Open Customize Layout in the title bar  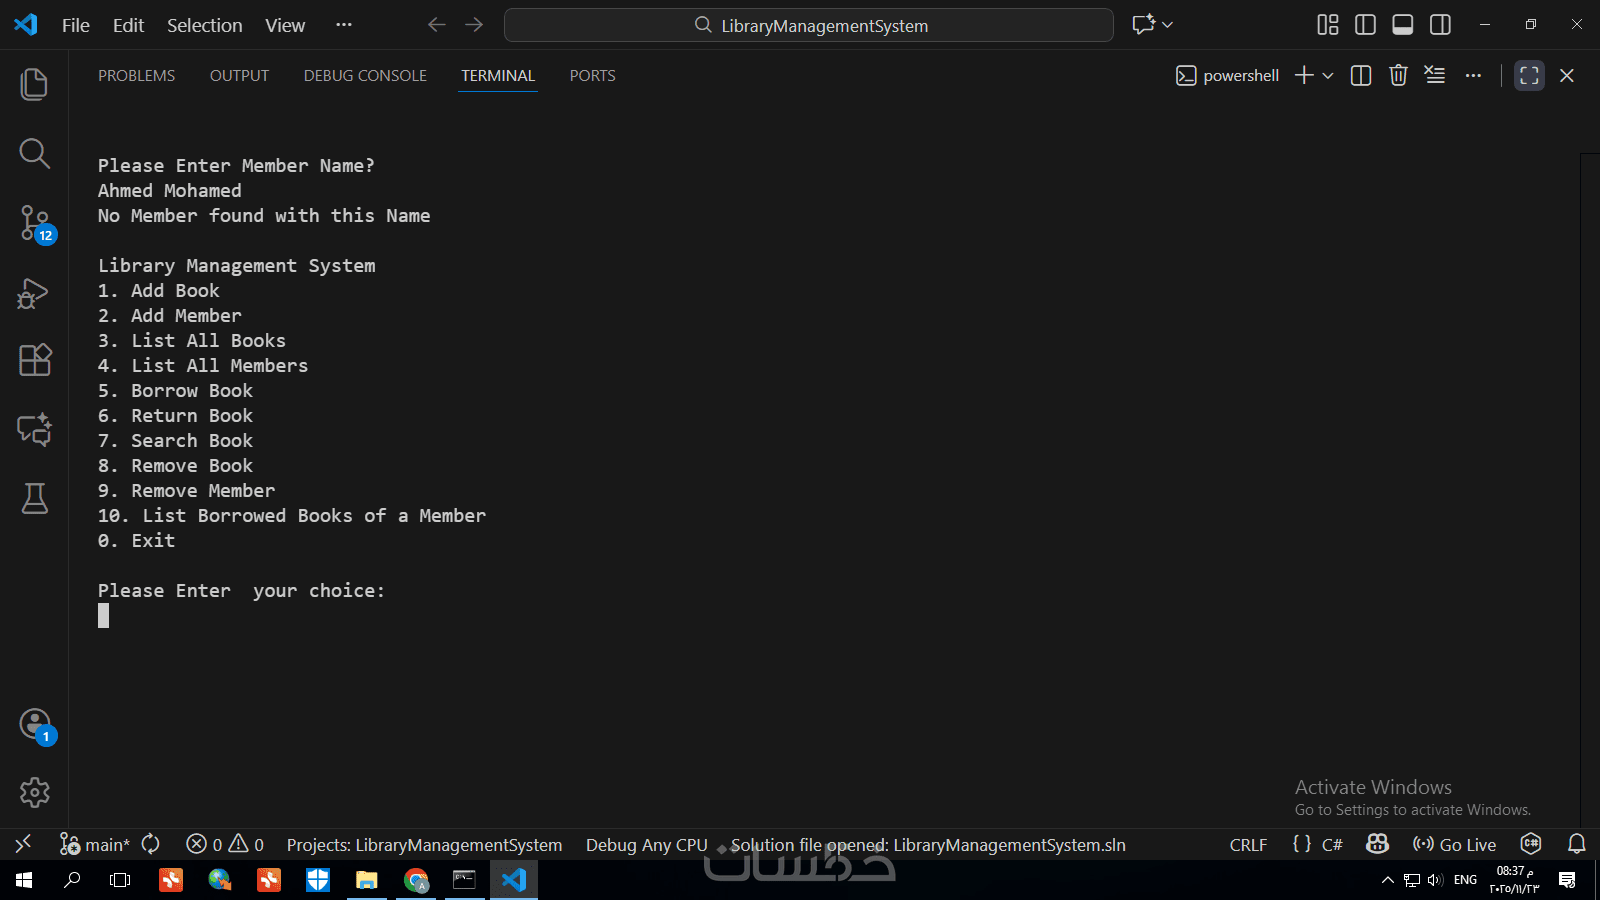point(1327,25)
